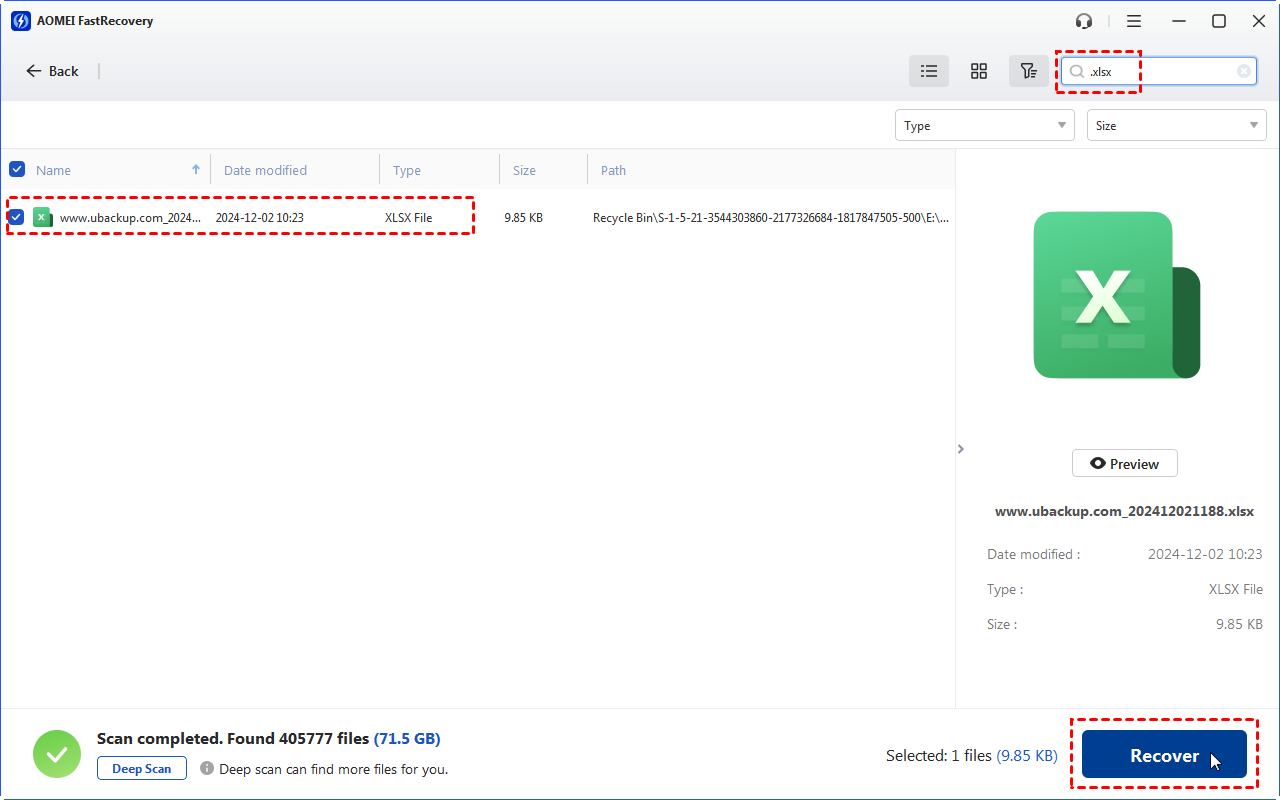Start a Deep Scan
Image resolution: width=1280 pixels, height=800 pixels.
tap(142, 768)
